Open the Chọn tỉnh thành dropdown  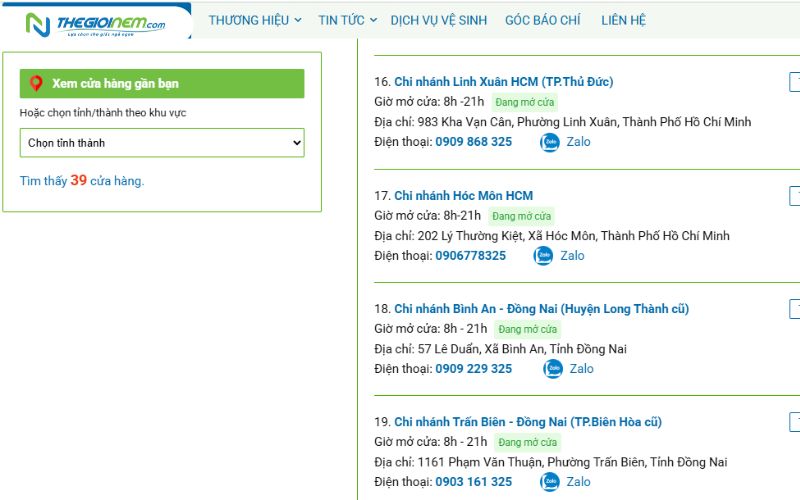(162, 143)
